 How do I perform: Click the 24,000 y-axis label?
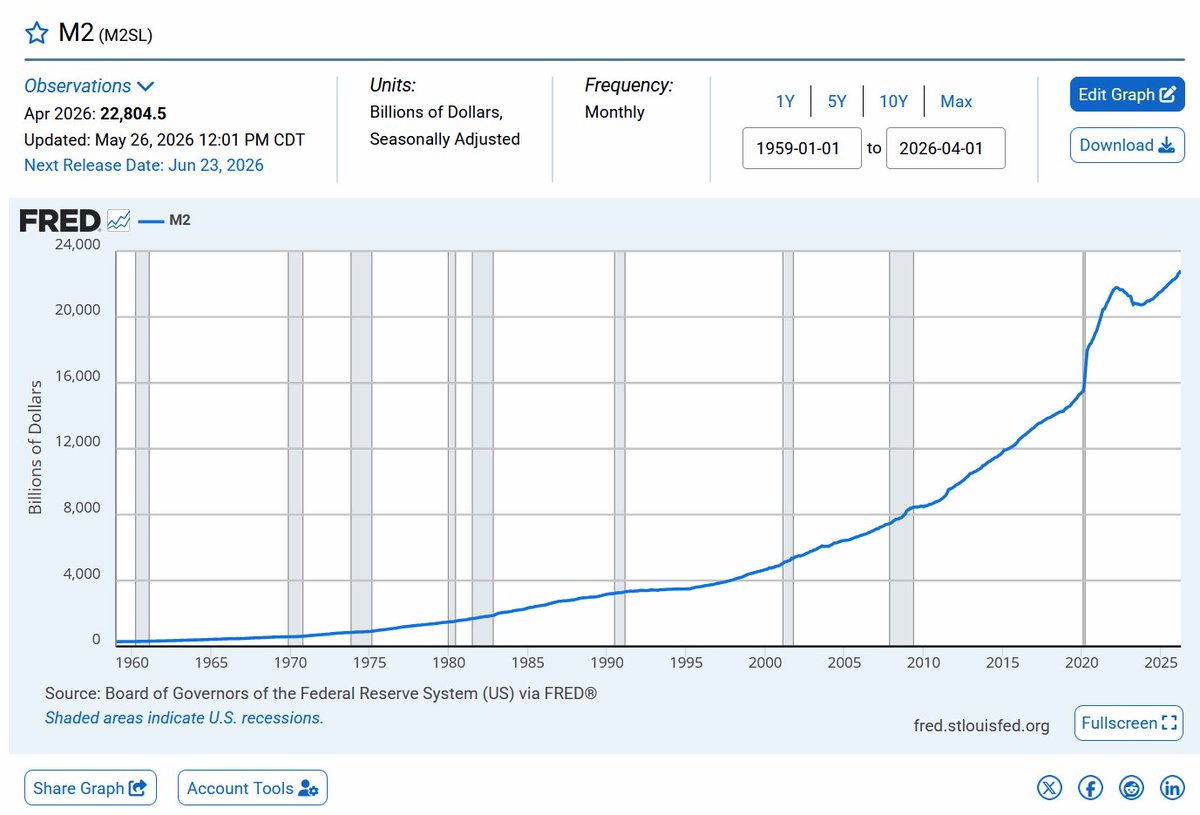pos(77,244)
